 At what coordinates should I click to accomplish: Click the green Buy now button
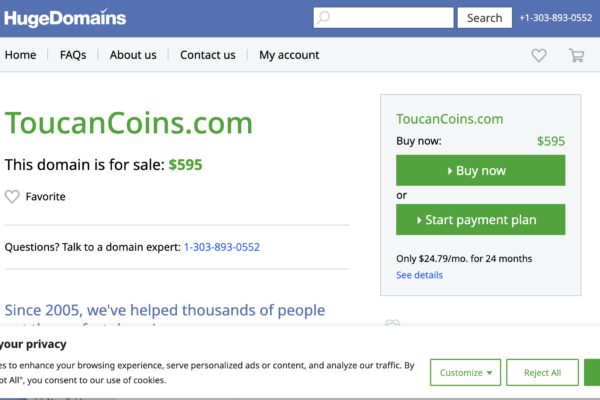click(480, 171)
